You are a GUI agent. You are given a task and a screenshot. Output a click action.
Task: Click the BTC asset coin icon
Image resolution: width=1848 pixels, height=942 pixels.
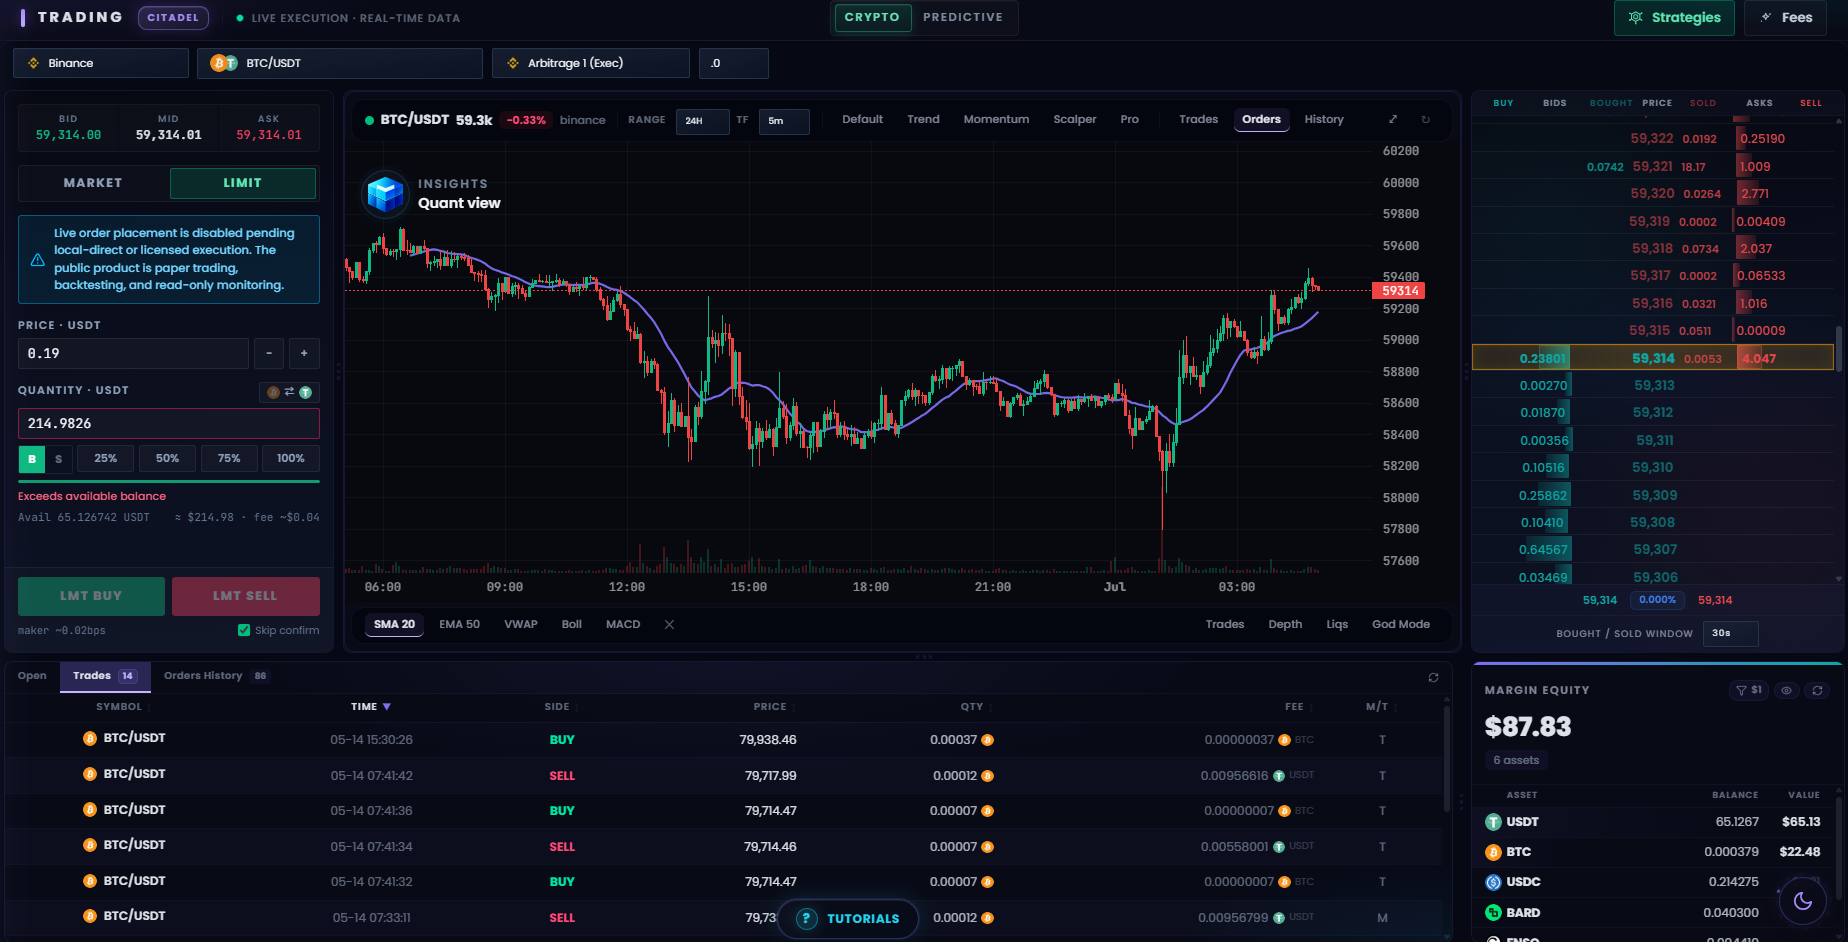pos(1493,852)
